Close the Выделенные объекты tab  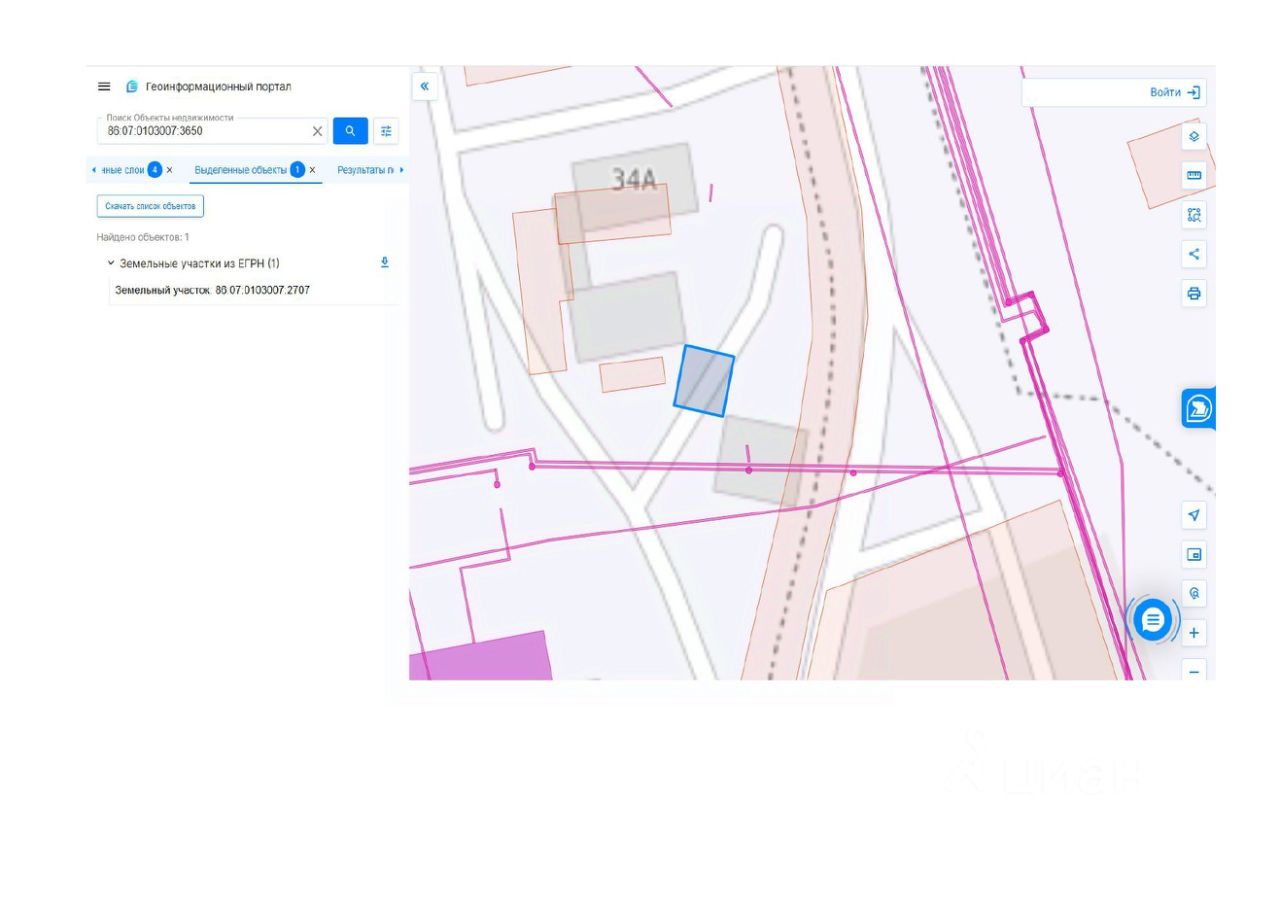[312, 170]
